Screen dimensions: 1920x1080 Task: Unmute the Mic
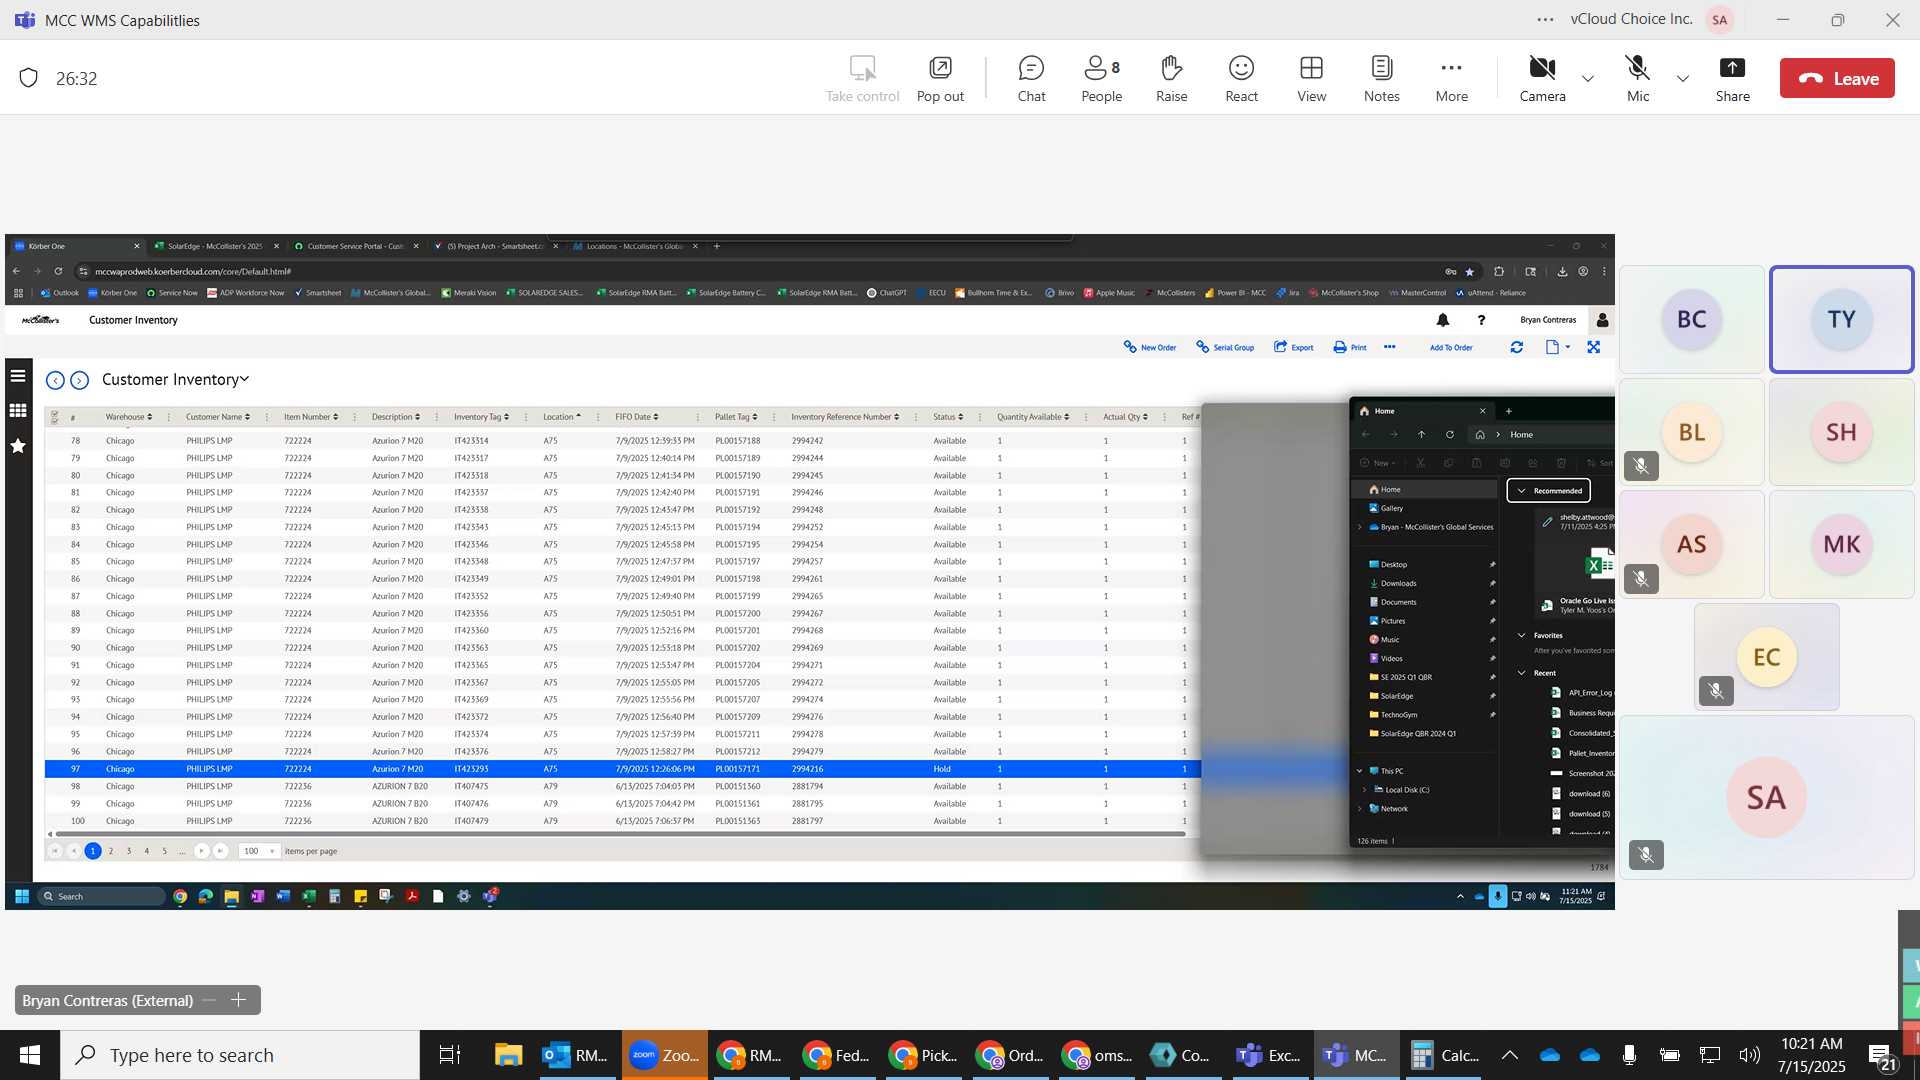1637,79
